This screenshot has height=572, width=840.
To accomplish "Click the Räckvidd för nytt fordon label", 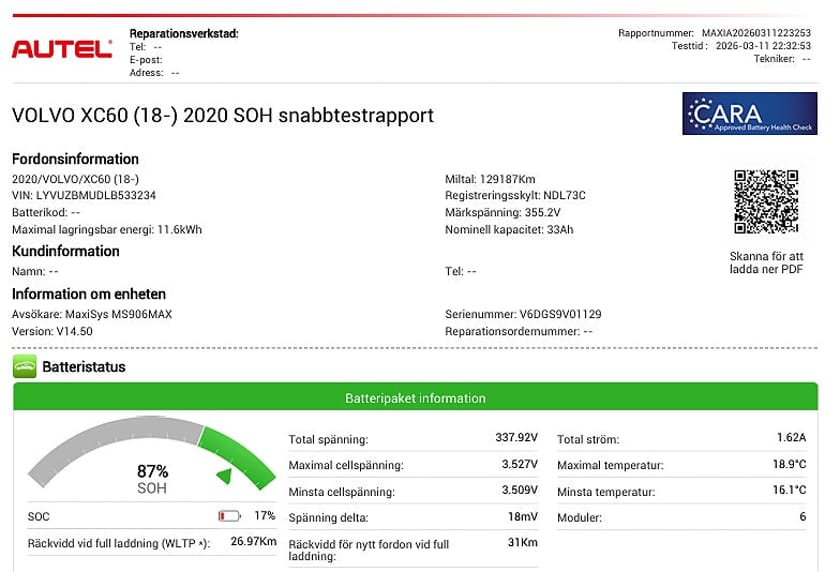I will click(369, 550).
